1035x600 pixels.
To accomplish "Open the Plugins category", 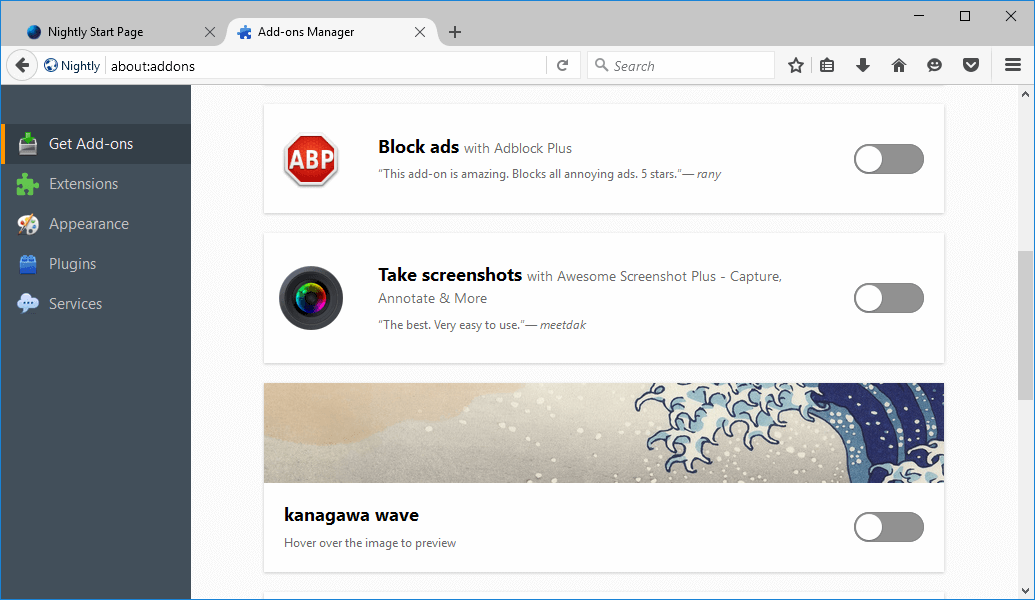I will pos(96,264).
